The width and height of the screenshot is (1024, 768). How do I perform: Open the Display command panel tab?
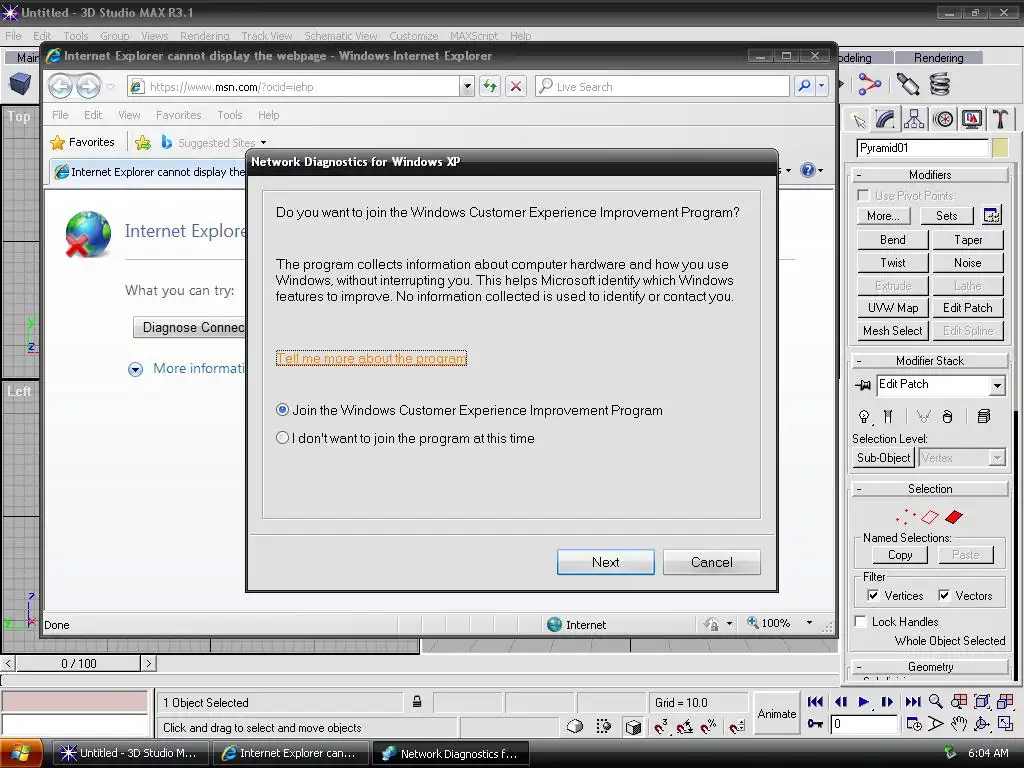tap(972, 120)
